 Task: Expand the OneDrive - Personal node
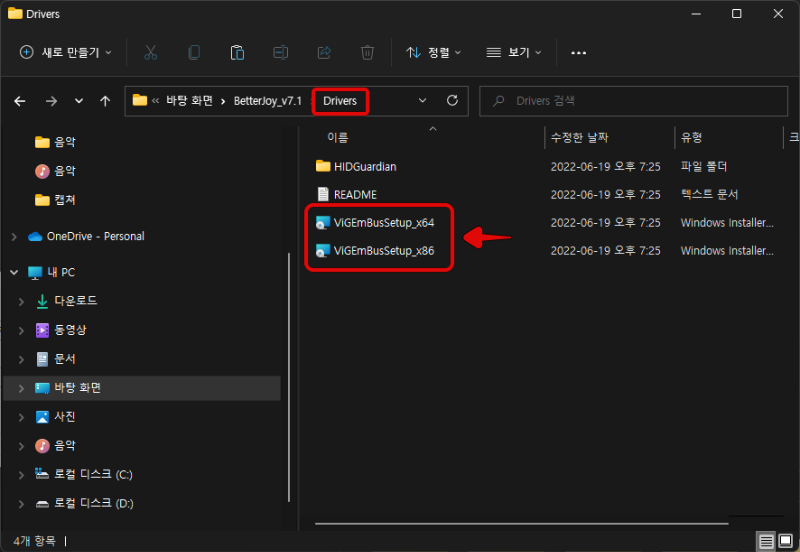click(14, 237)
